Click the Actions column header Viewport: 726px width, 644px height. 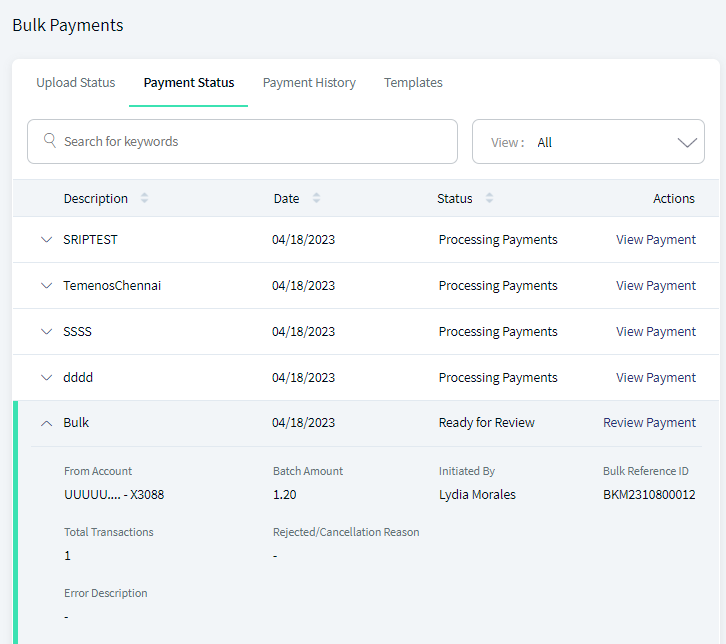click(x=674, y=199)
